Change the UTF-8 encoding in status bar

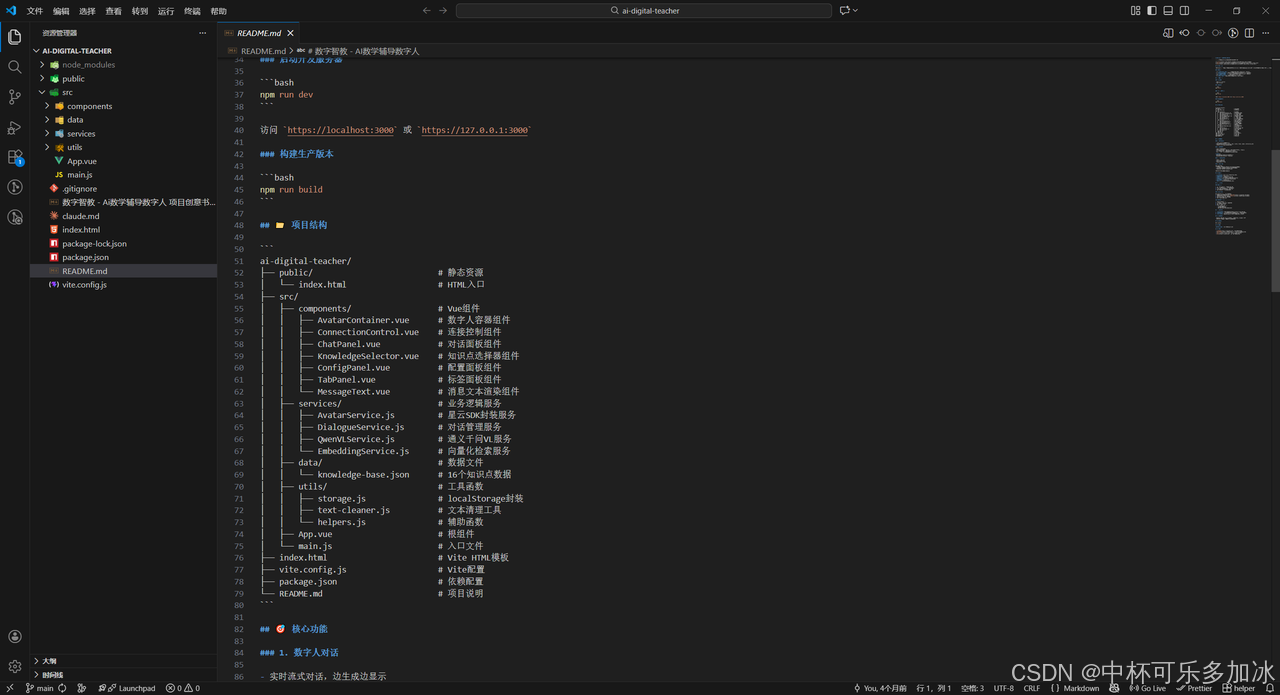coord(1003,688)
